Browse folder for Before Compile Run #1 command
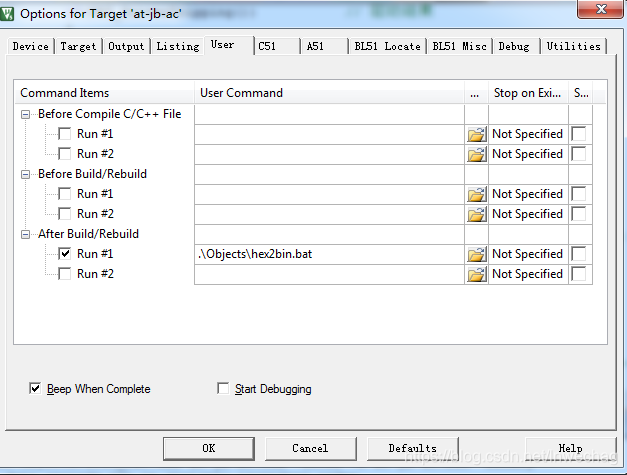Screen dimensions: 627x475 [476, 134]
